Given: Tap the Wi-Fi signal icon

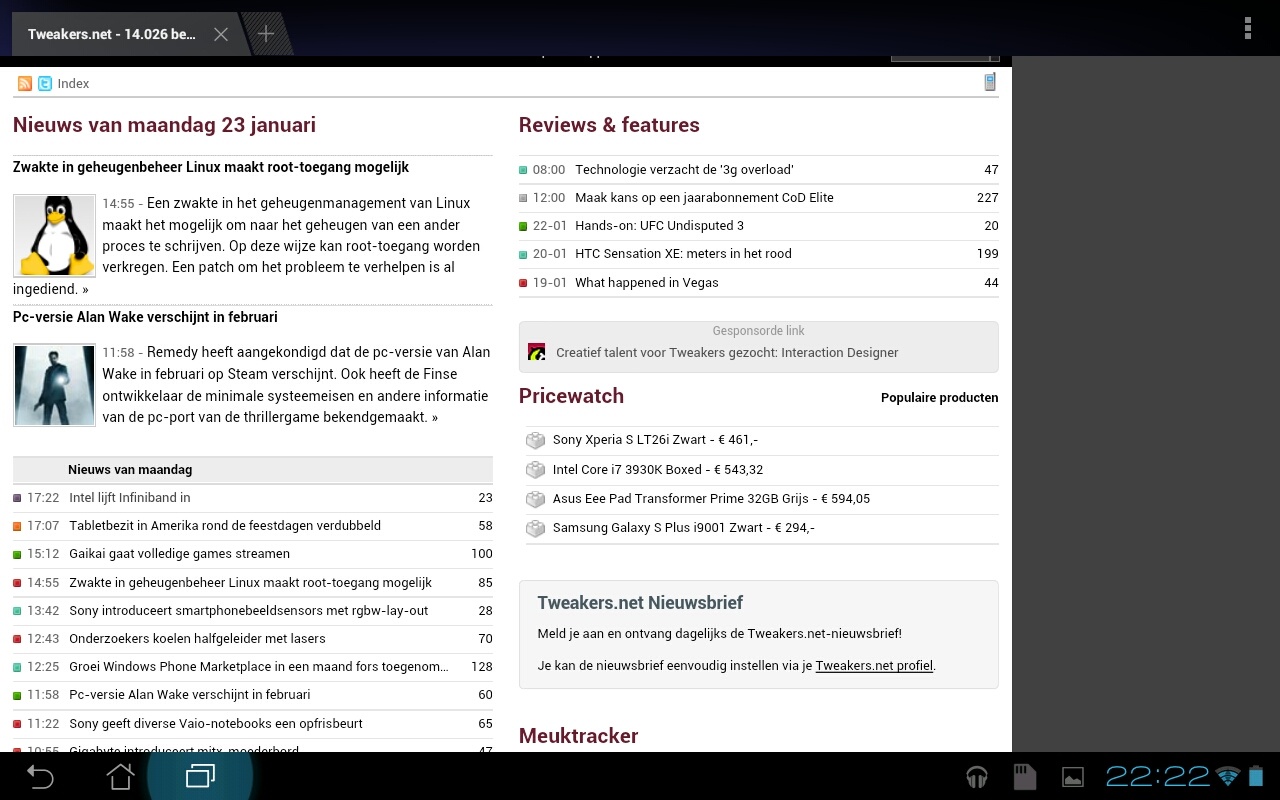Looking at the screenshot, I should pos(1228,776).
